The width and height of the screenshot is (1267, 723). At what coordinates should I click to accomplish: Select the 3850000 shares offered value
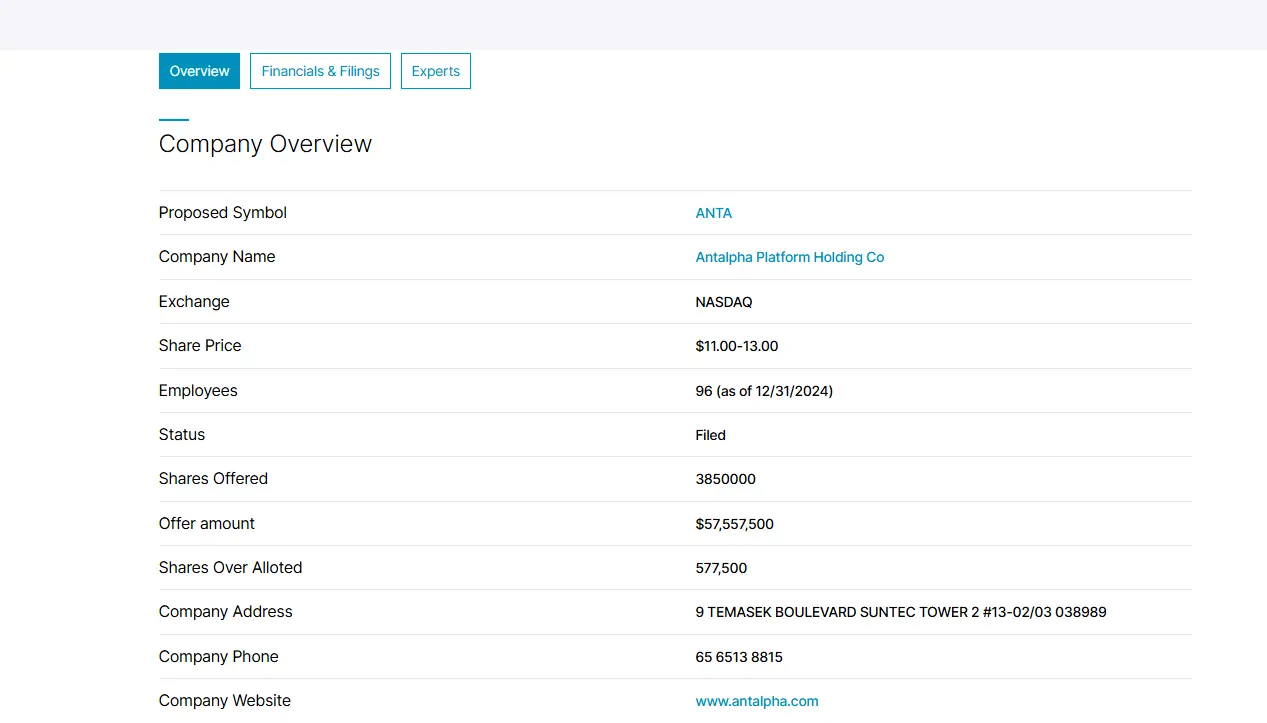725,479
